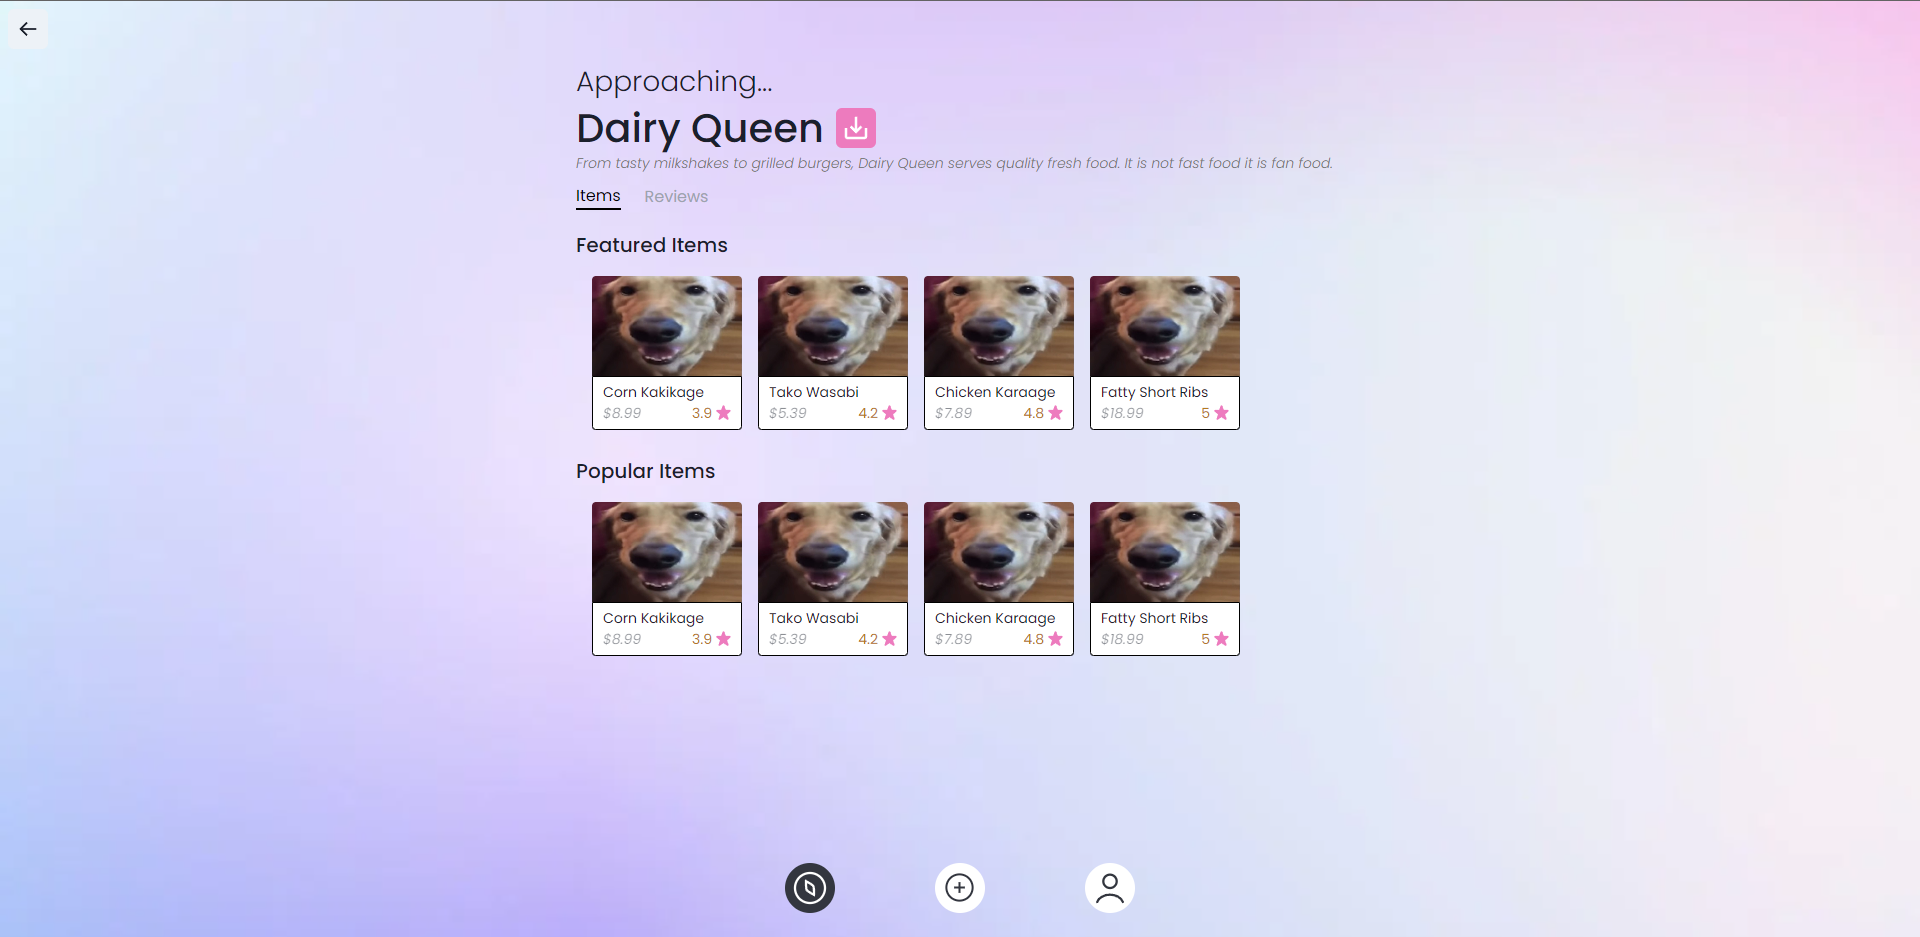Open Featured Fatty Short Ribs dog thumbnail
Screen dimensions: 1920x937
(x=1165, y=326)
